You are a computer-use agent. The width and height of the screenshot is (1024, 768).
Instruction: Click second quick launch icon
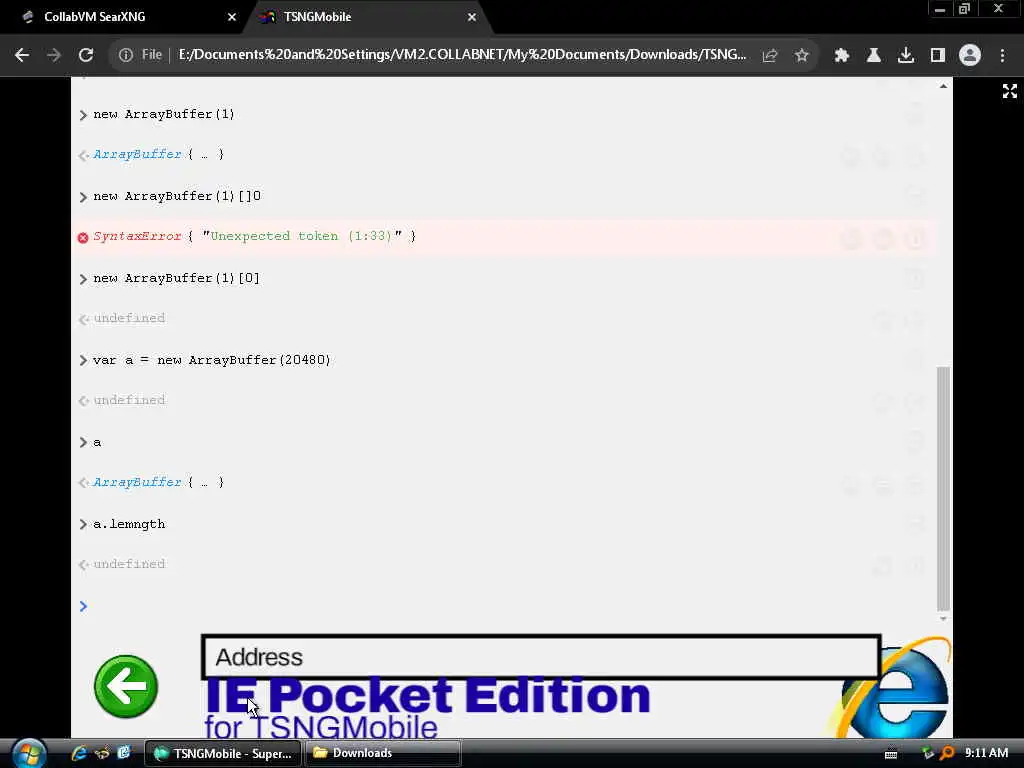[102, 753]
